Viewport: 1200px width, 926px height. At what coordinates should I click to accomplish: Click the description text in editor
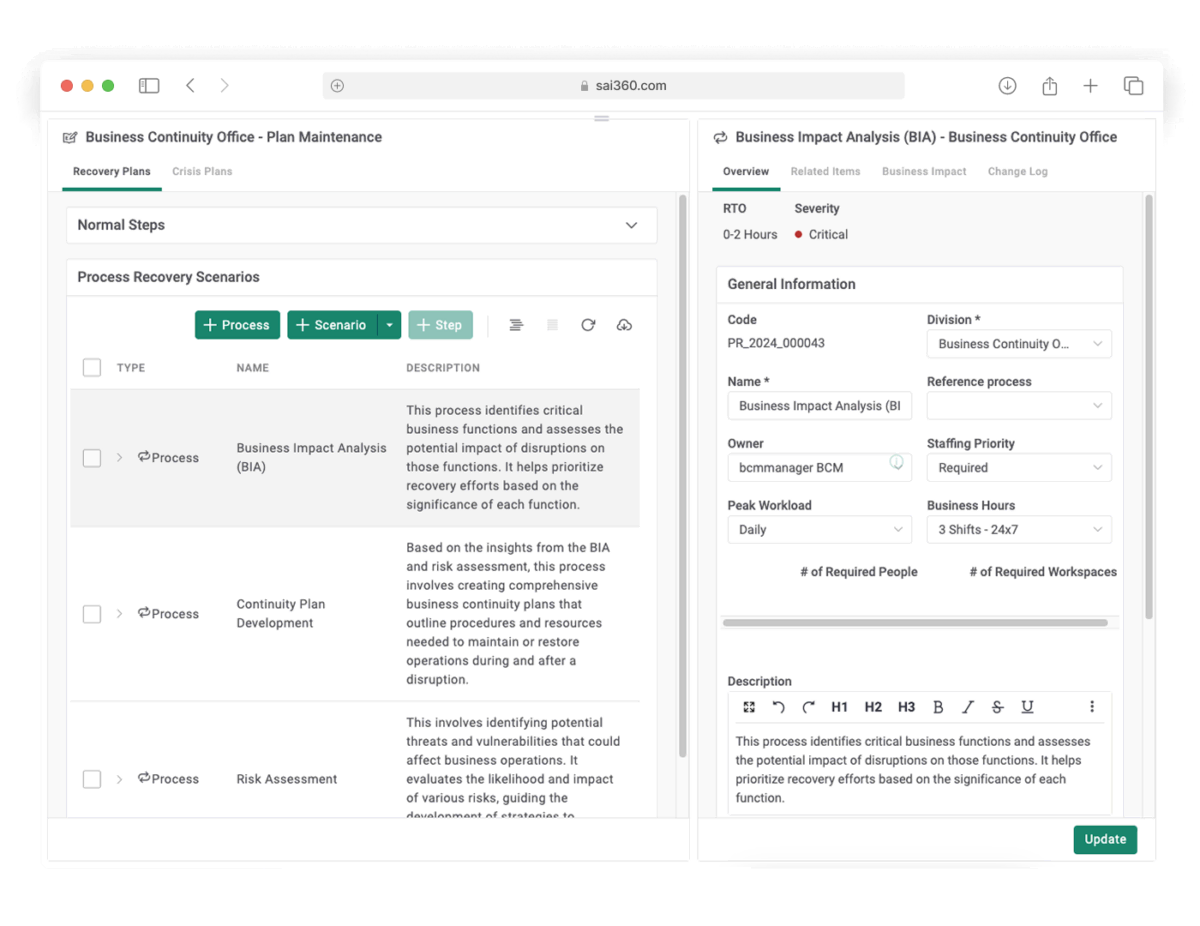pyautogui.click(x=913, y=770)
